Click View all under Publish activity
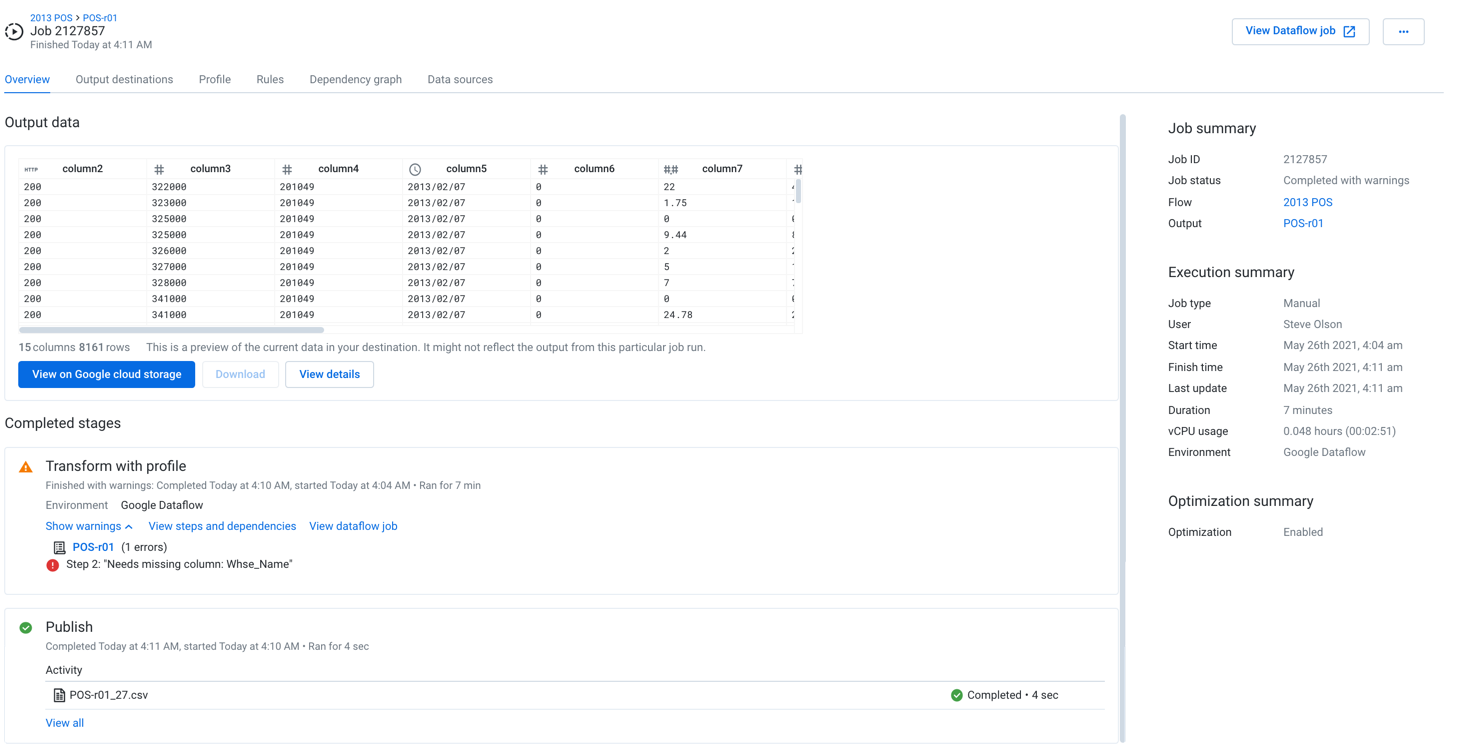 [64, 723]
